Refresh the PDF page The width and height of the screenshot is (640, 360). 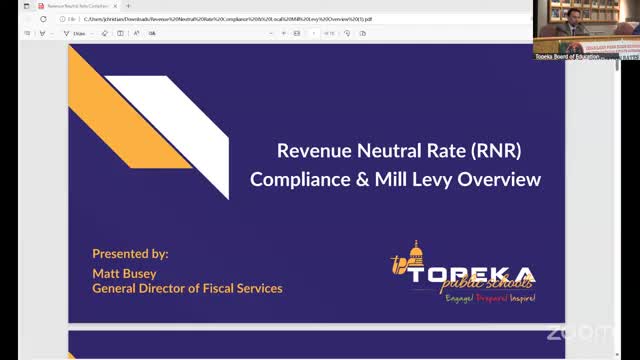point(43,19)
